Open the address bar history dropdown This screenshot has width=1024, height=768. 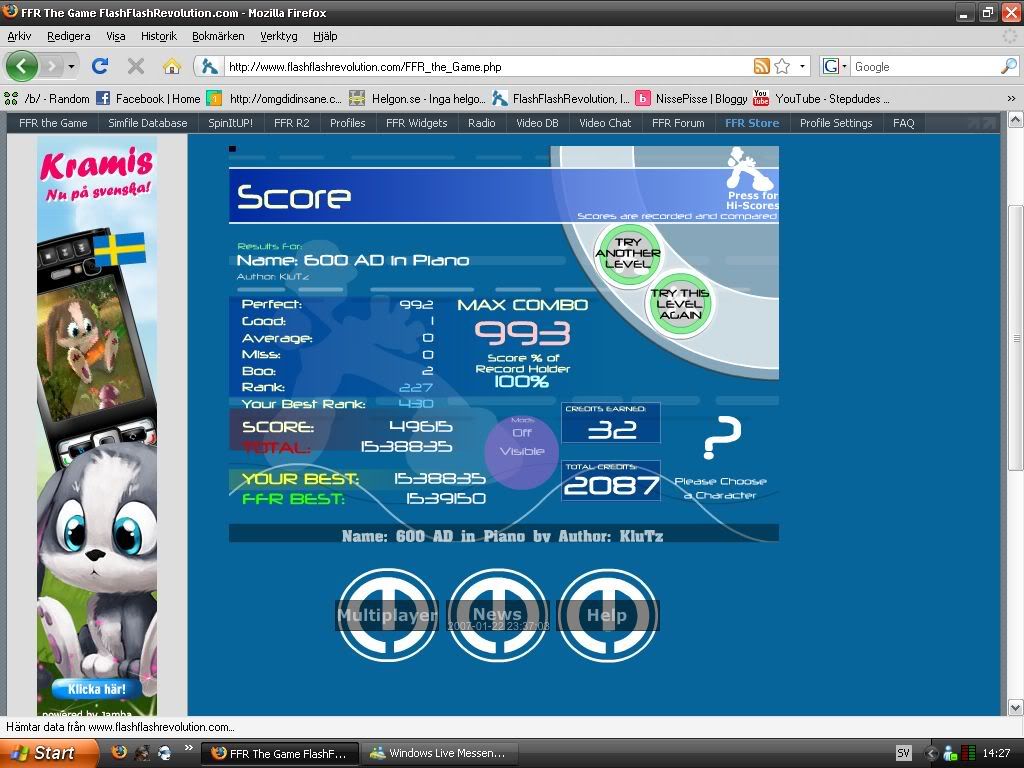[802, 67]
